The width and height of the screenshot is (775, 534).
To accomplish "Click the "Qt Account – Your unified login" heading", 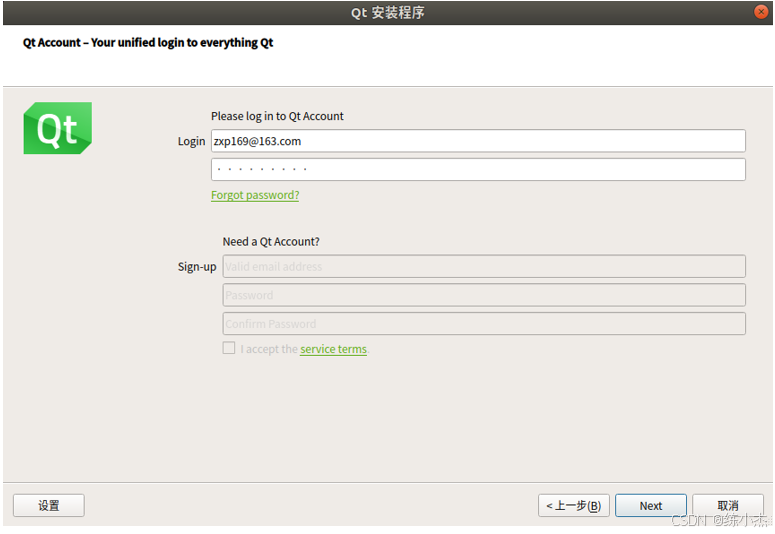I will click(148, 43).
